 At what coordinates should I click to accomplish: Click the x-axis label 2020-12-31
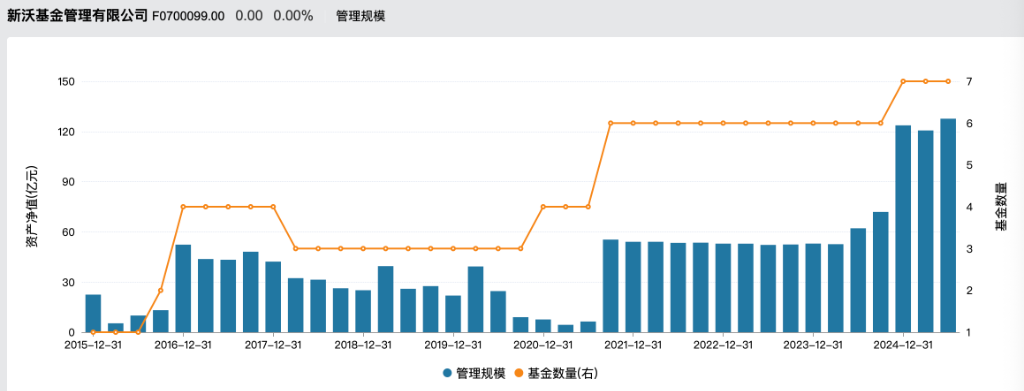[543, 345]
